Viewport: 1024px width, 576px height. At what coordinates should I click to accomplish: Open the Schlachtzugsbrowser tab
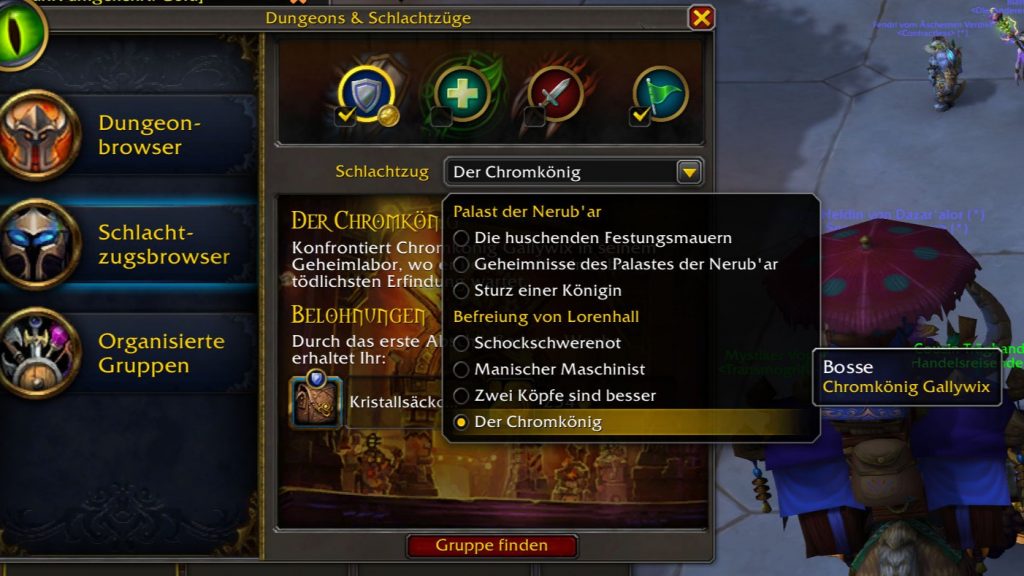click(129, 244)
